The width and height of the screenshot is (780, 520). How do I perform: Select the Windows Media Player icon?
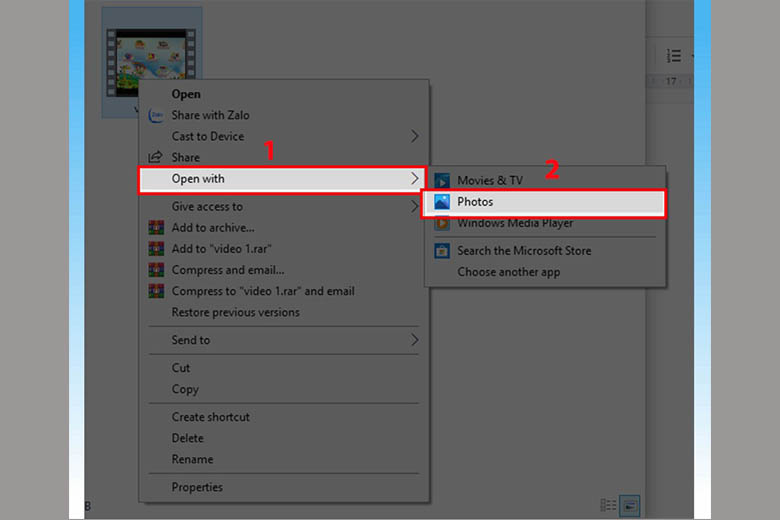442,223
